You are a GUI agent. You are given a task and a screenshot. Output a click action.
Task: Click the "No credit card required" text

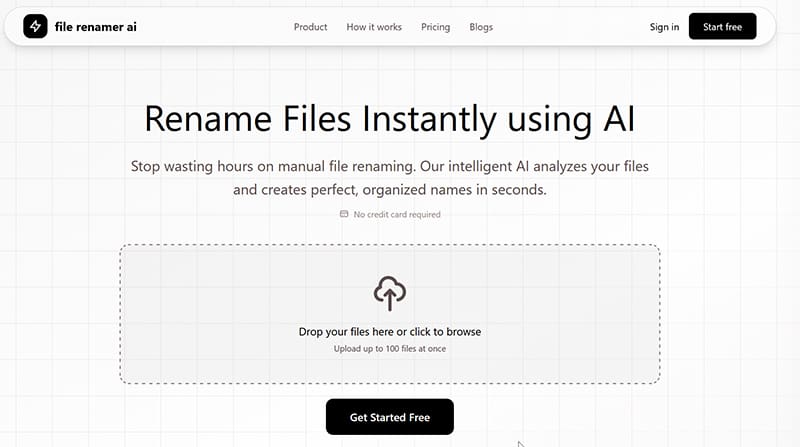click(397, 214)
